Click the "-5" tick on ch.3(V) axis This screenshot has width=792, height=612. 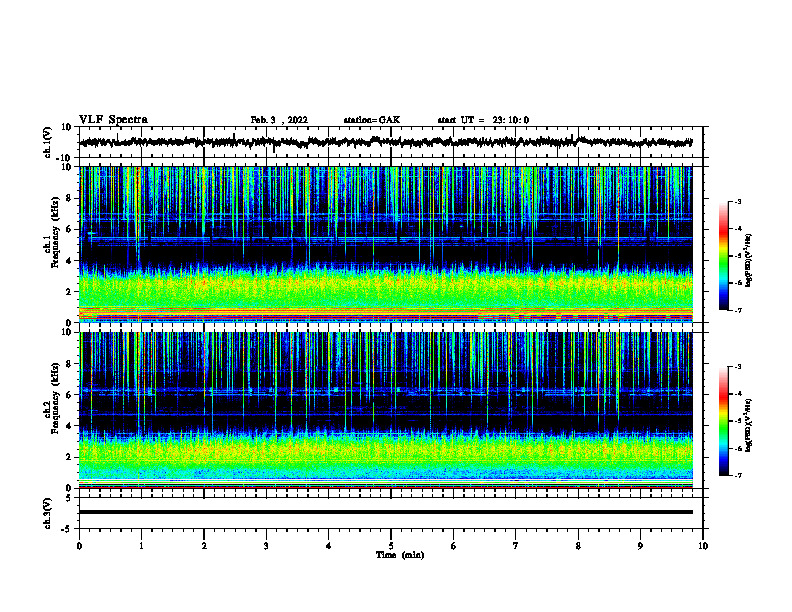pos(67,529)
